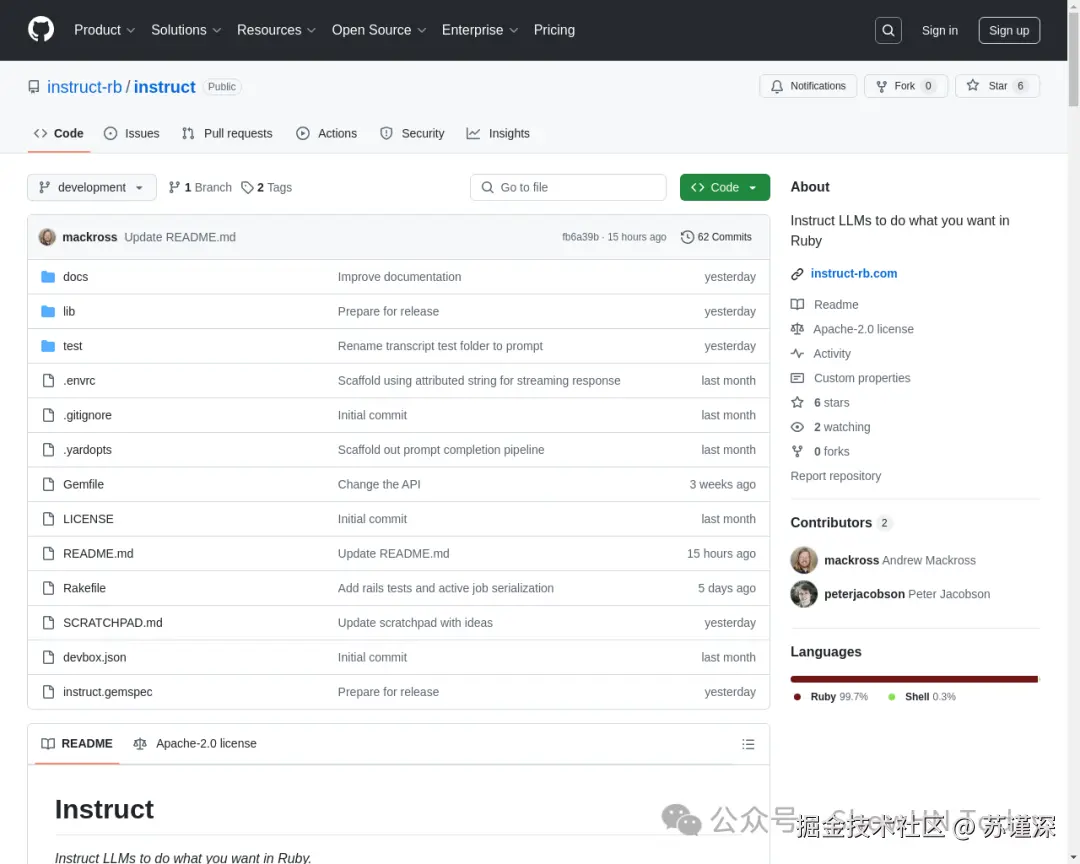Open the instruct-rb.com link
1080x864 pixels.
point(853,274)
